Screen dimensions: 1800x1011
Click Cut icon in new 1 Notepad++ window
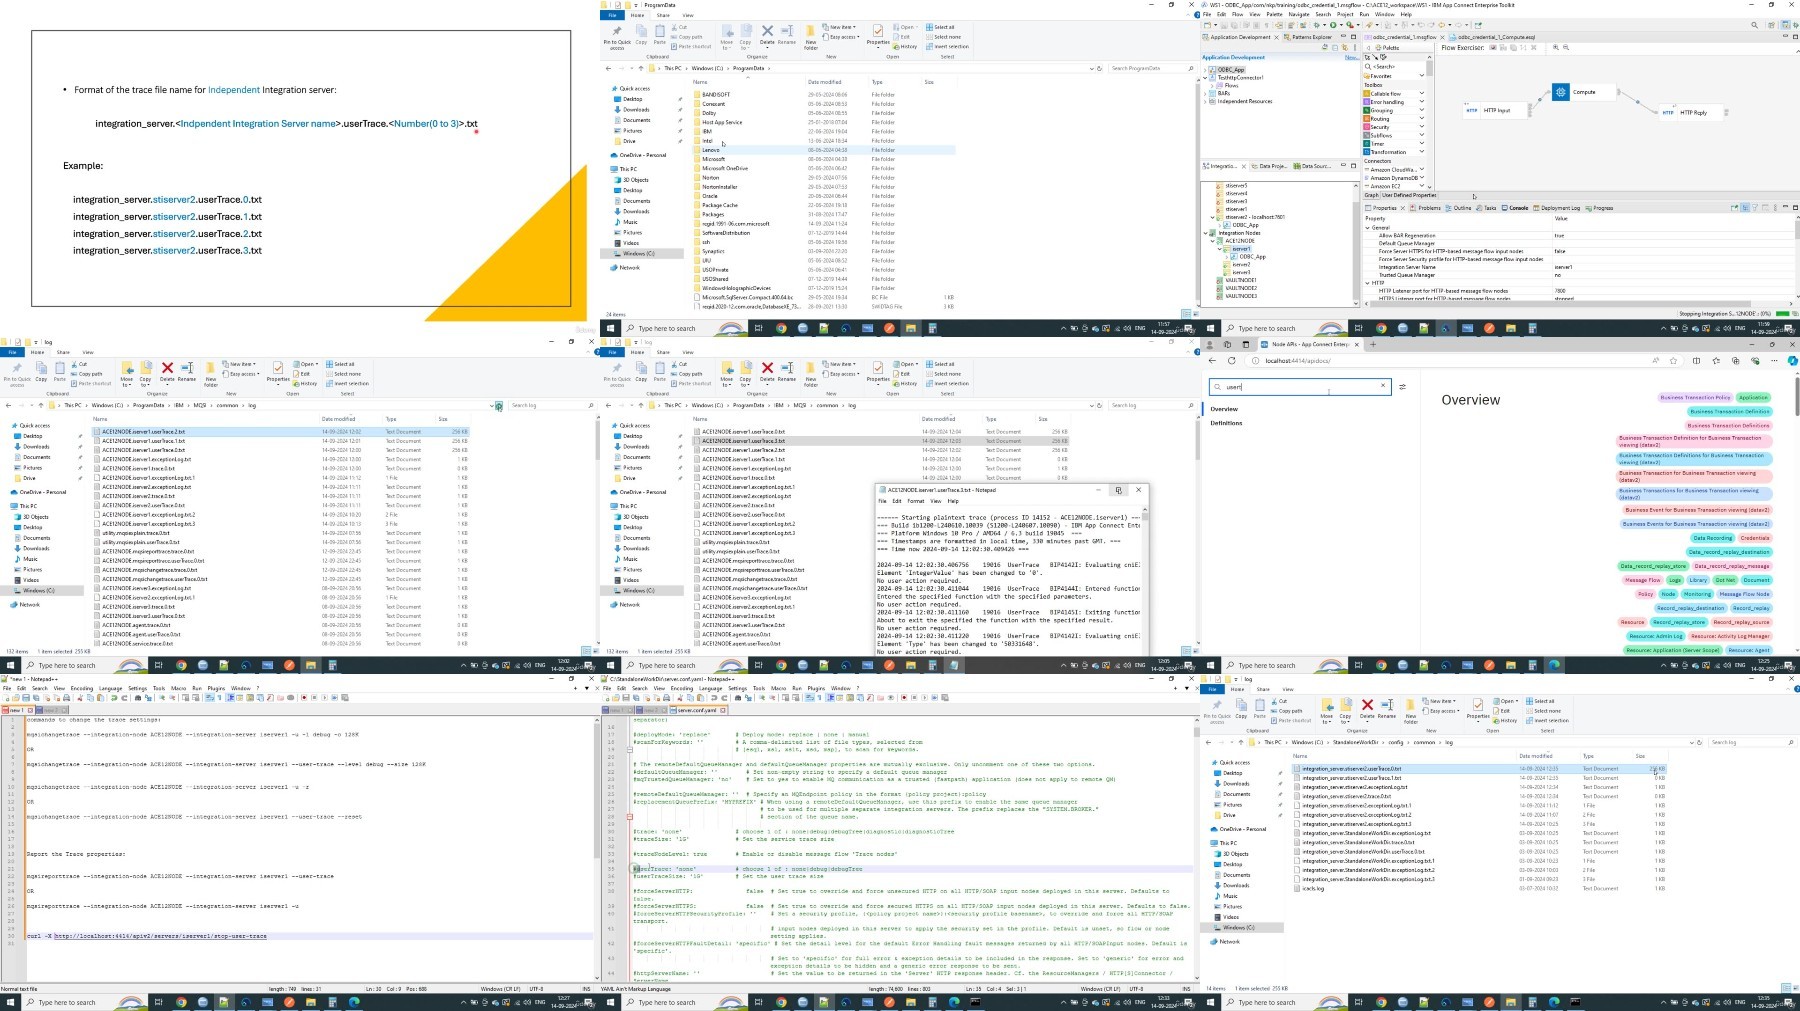click(82, 698)
